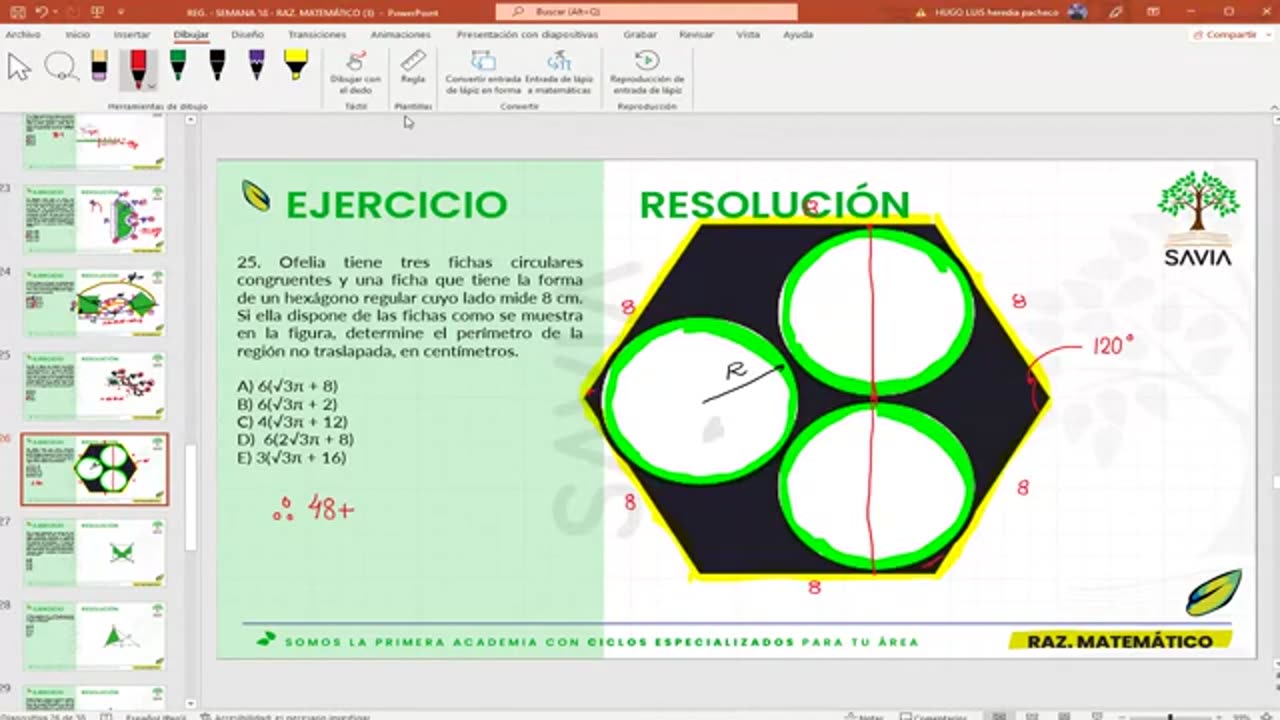Toggle the Regla ruler
This screenshot has width=1280, height=720.
(x=413, y=68)
